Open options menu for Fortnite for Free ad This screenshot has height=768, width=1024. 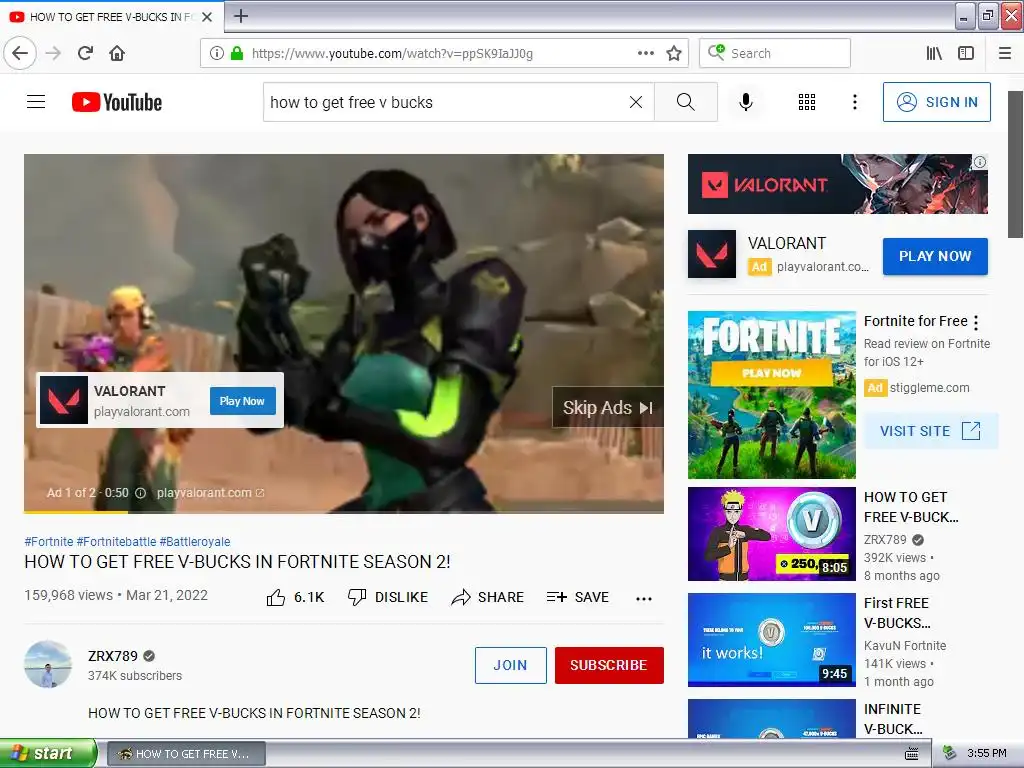click(x=976, y=323)
